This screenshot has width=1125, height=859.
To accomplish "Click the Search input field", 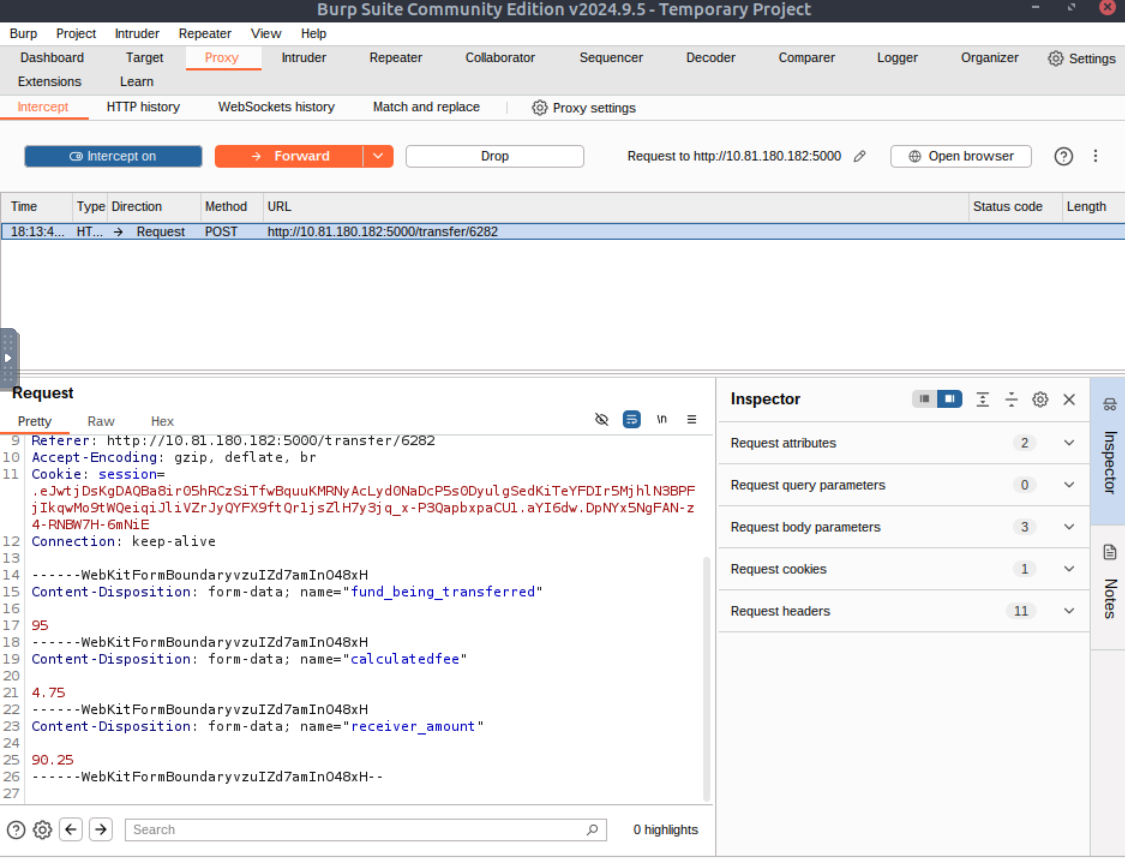I will (x=355, y=829).
